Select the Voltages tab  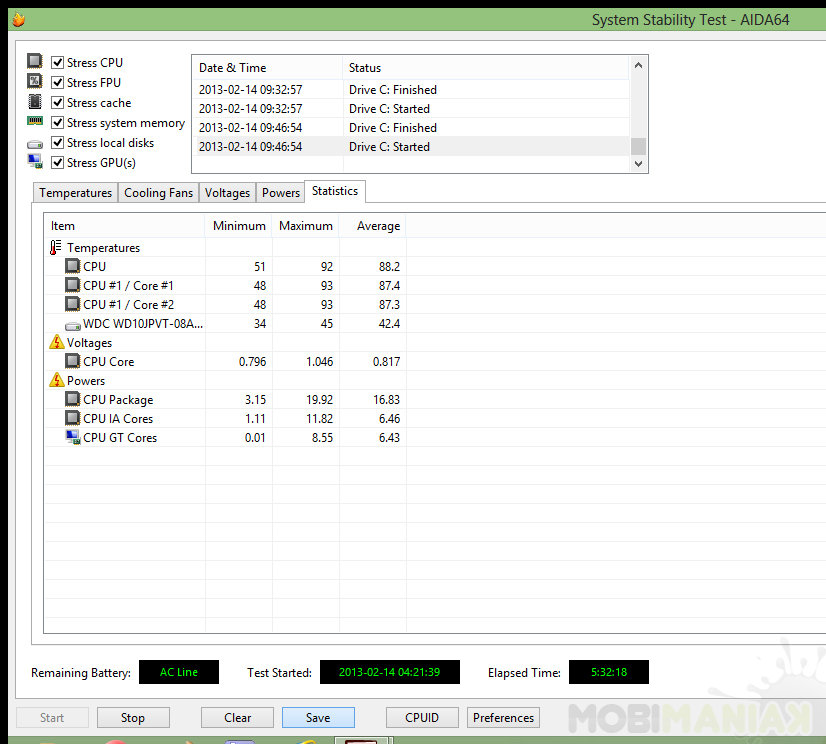tap(227, 193)
